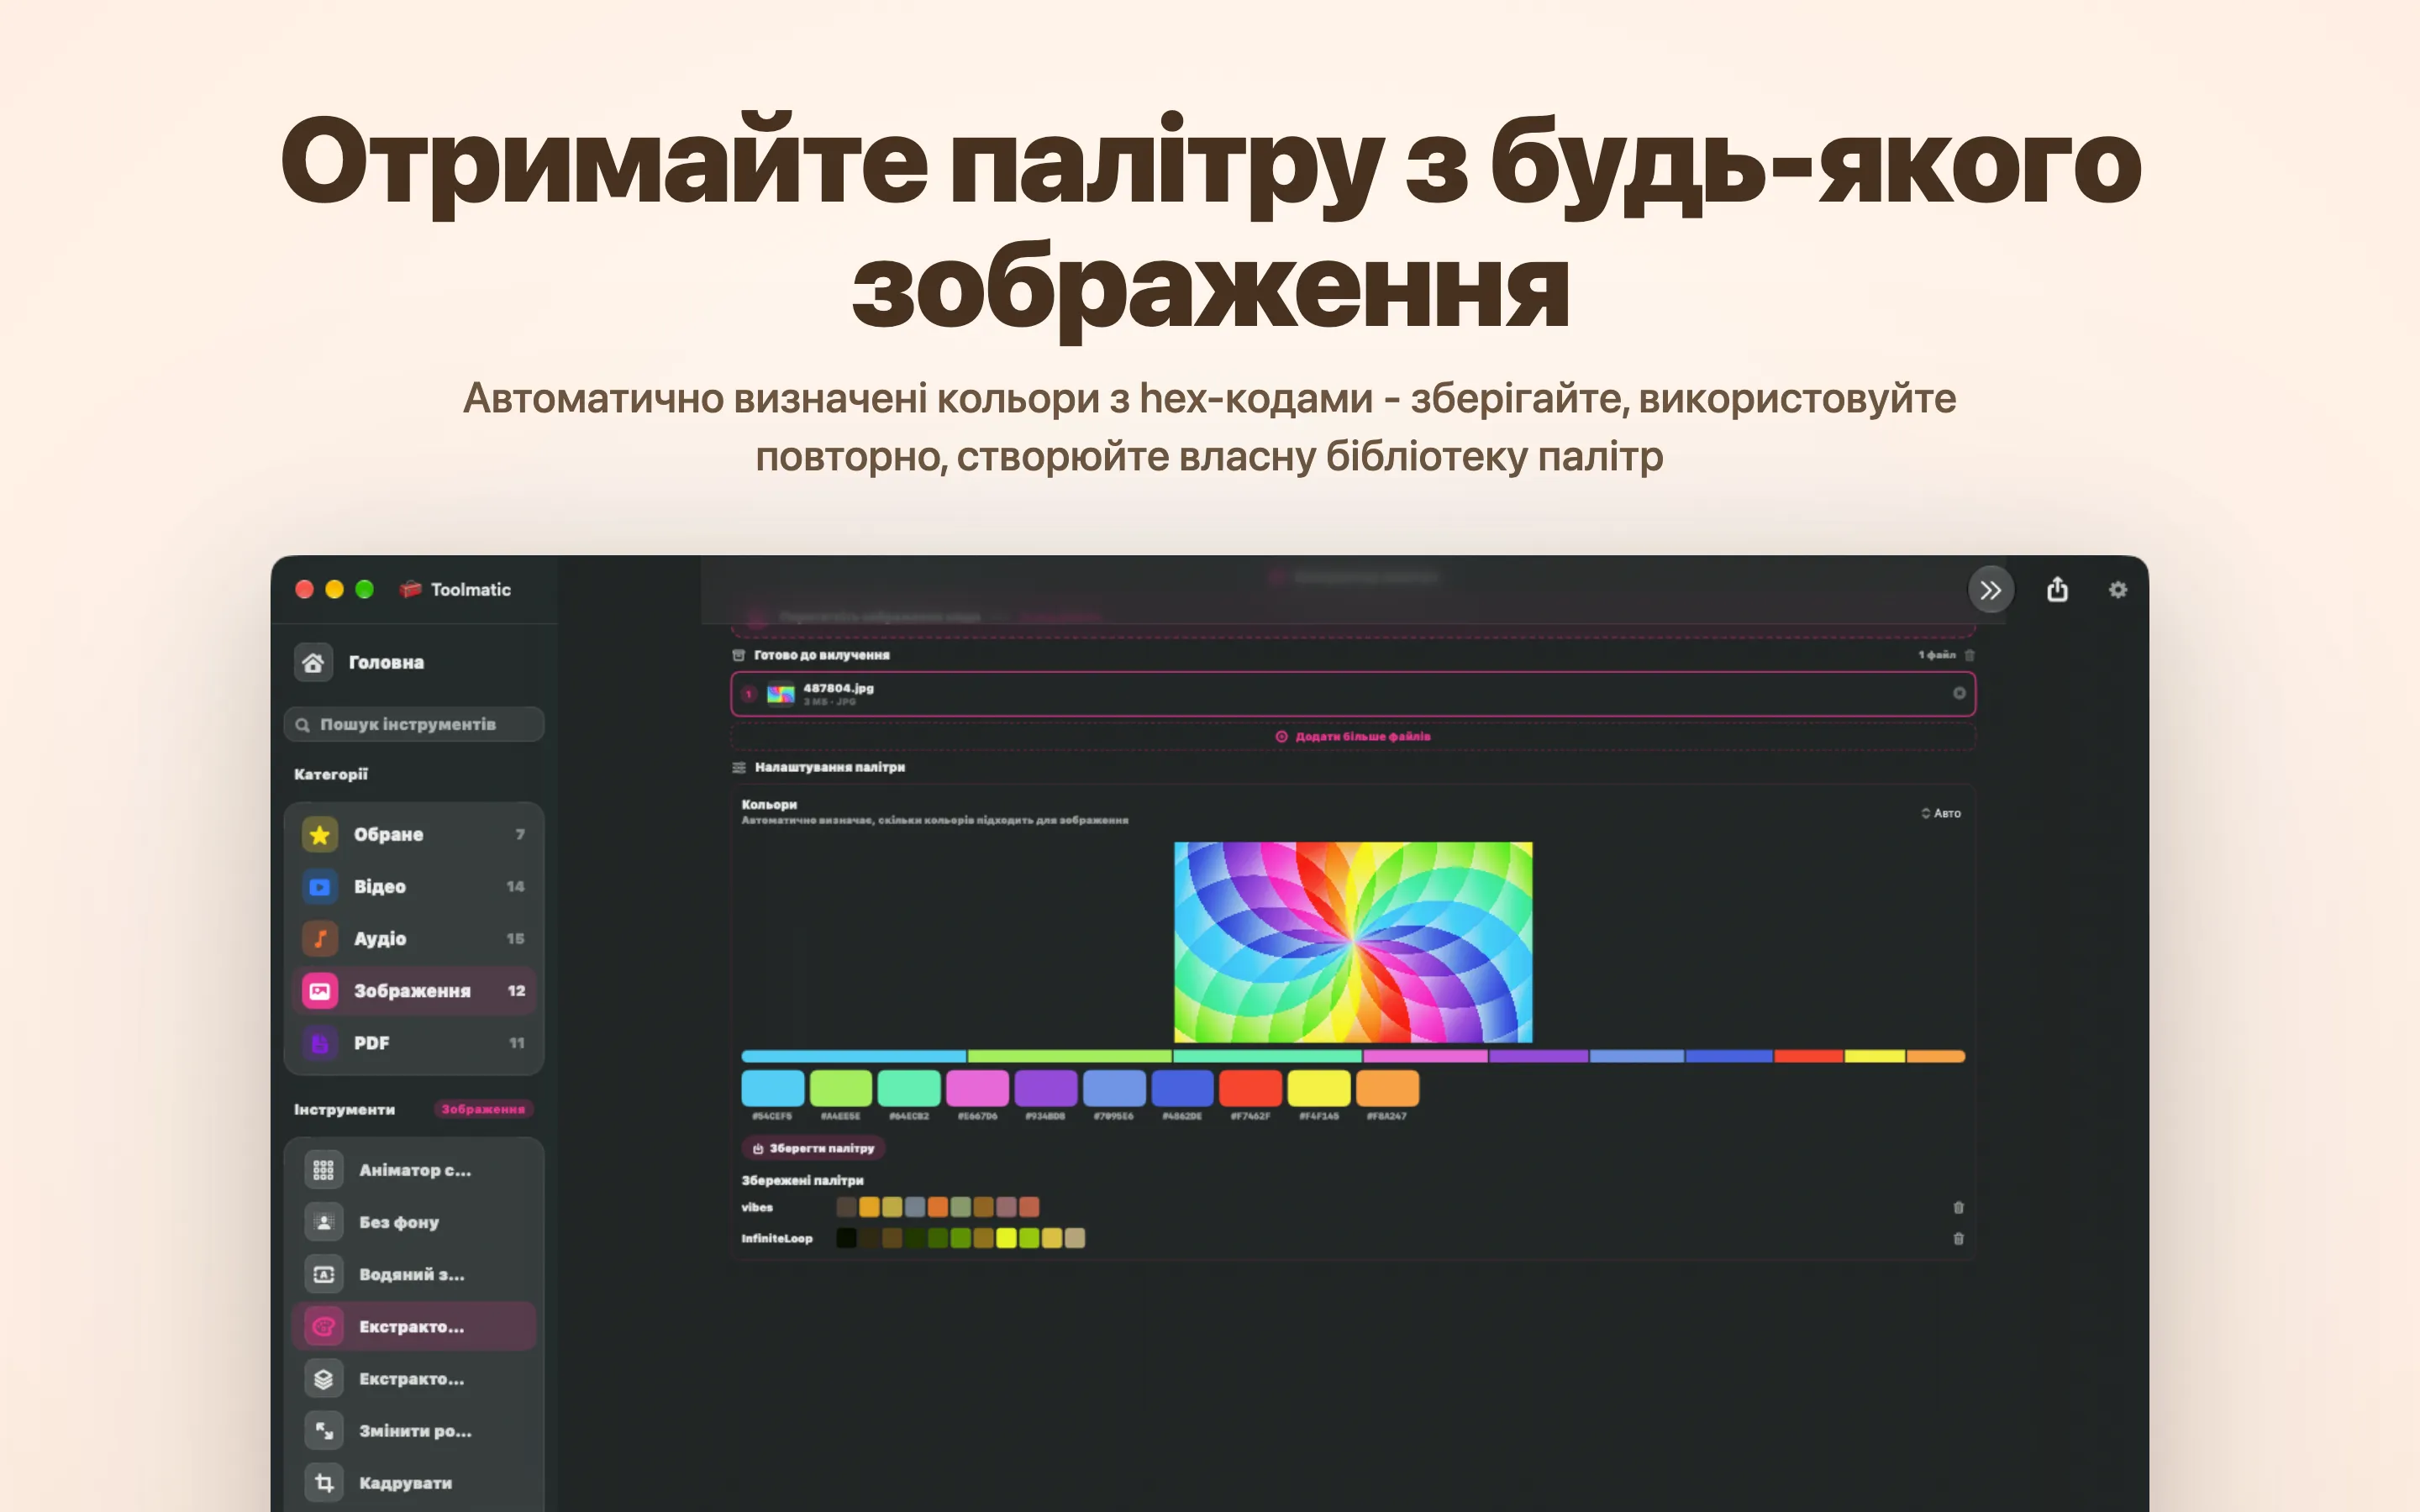This screenshot has height=1512, width=2420.
Task: Delete the InfiniteLoop saved palette
Action: click(1958, 1238)
